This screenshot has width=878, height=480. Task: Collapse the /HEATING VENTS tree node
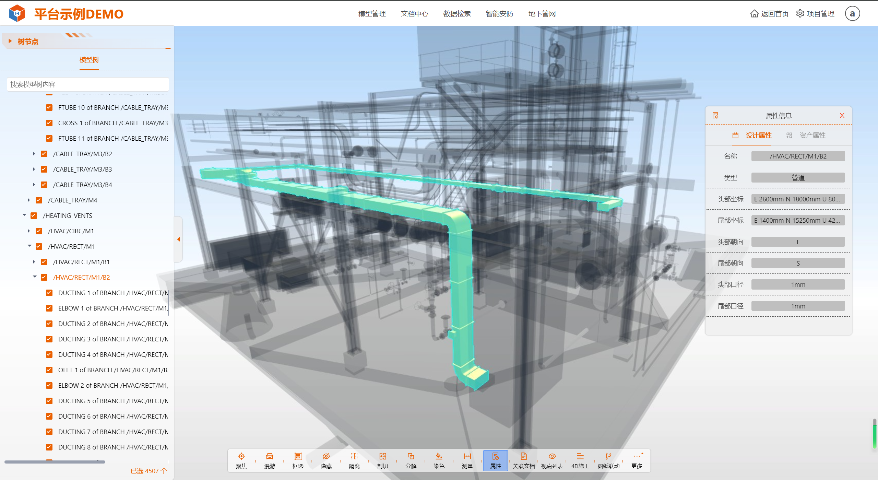[24, 215]
